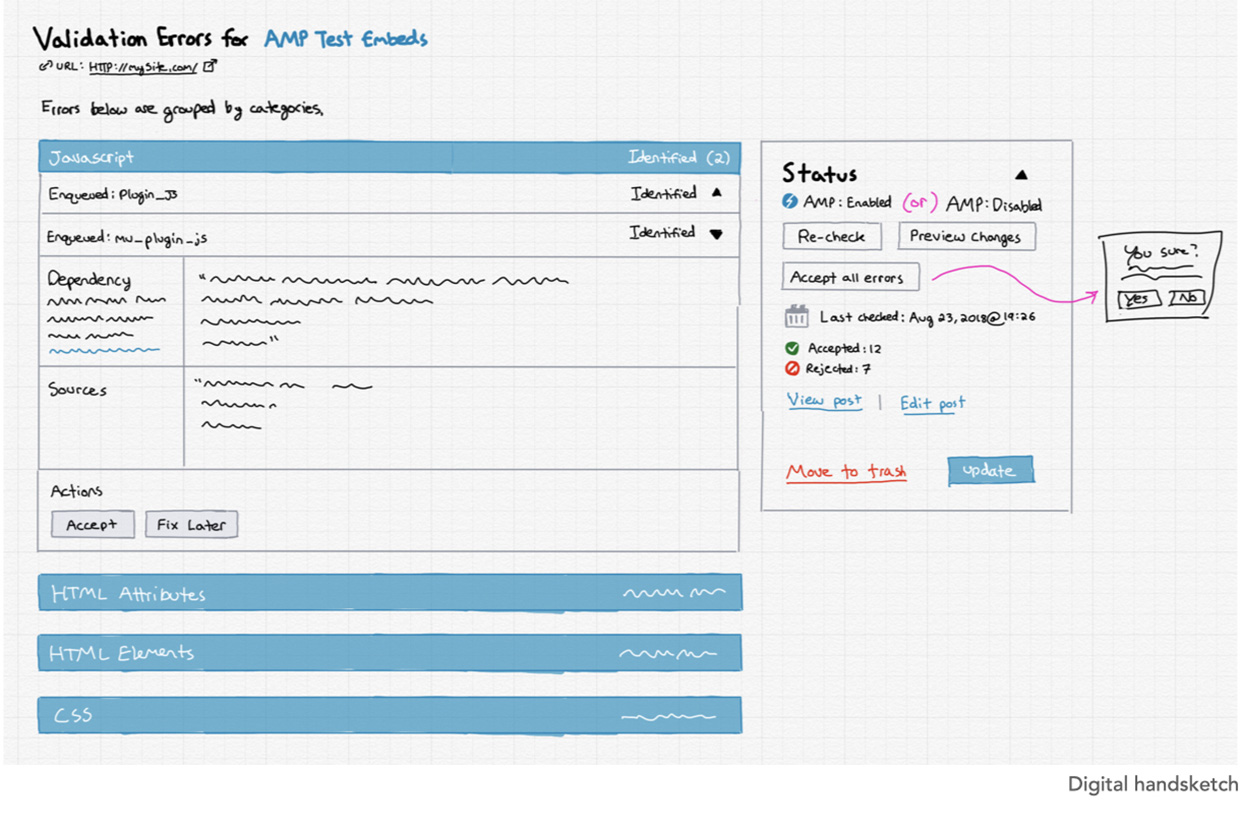Screen dimensions: 1240x830
Task: Click Preview changes button
Action: coord(966,237)
